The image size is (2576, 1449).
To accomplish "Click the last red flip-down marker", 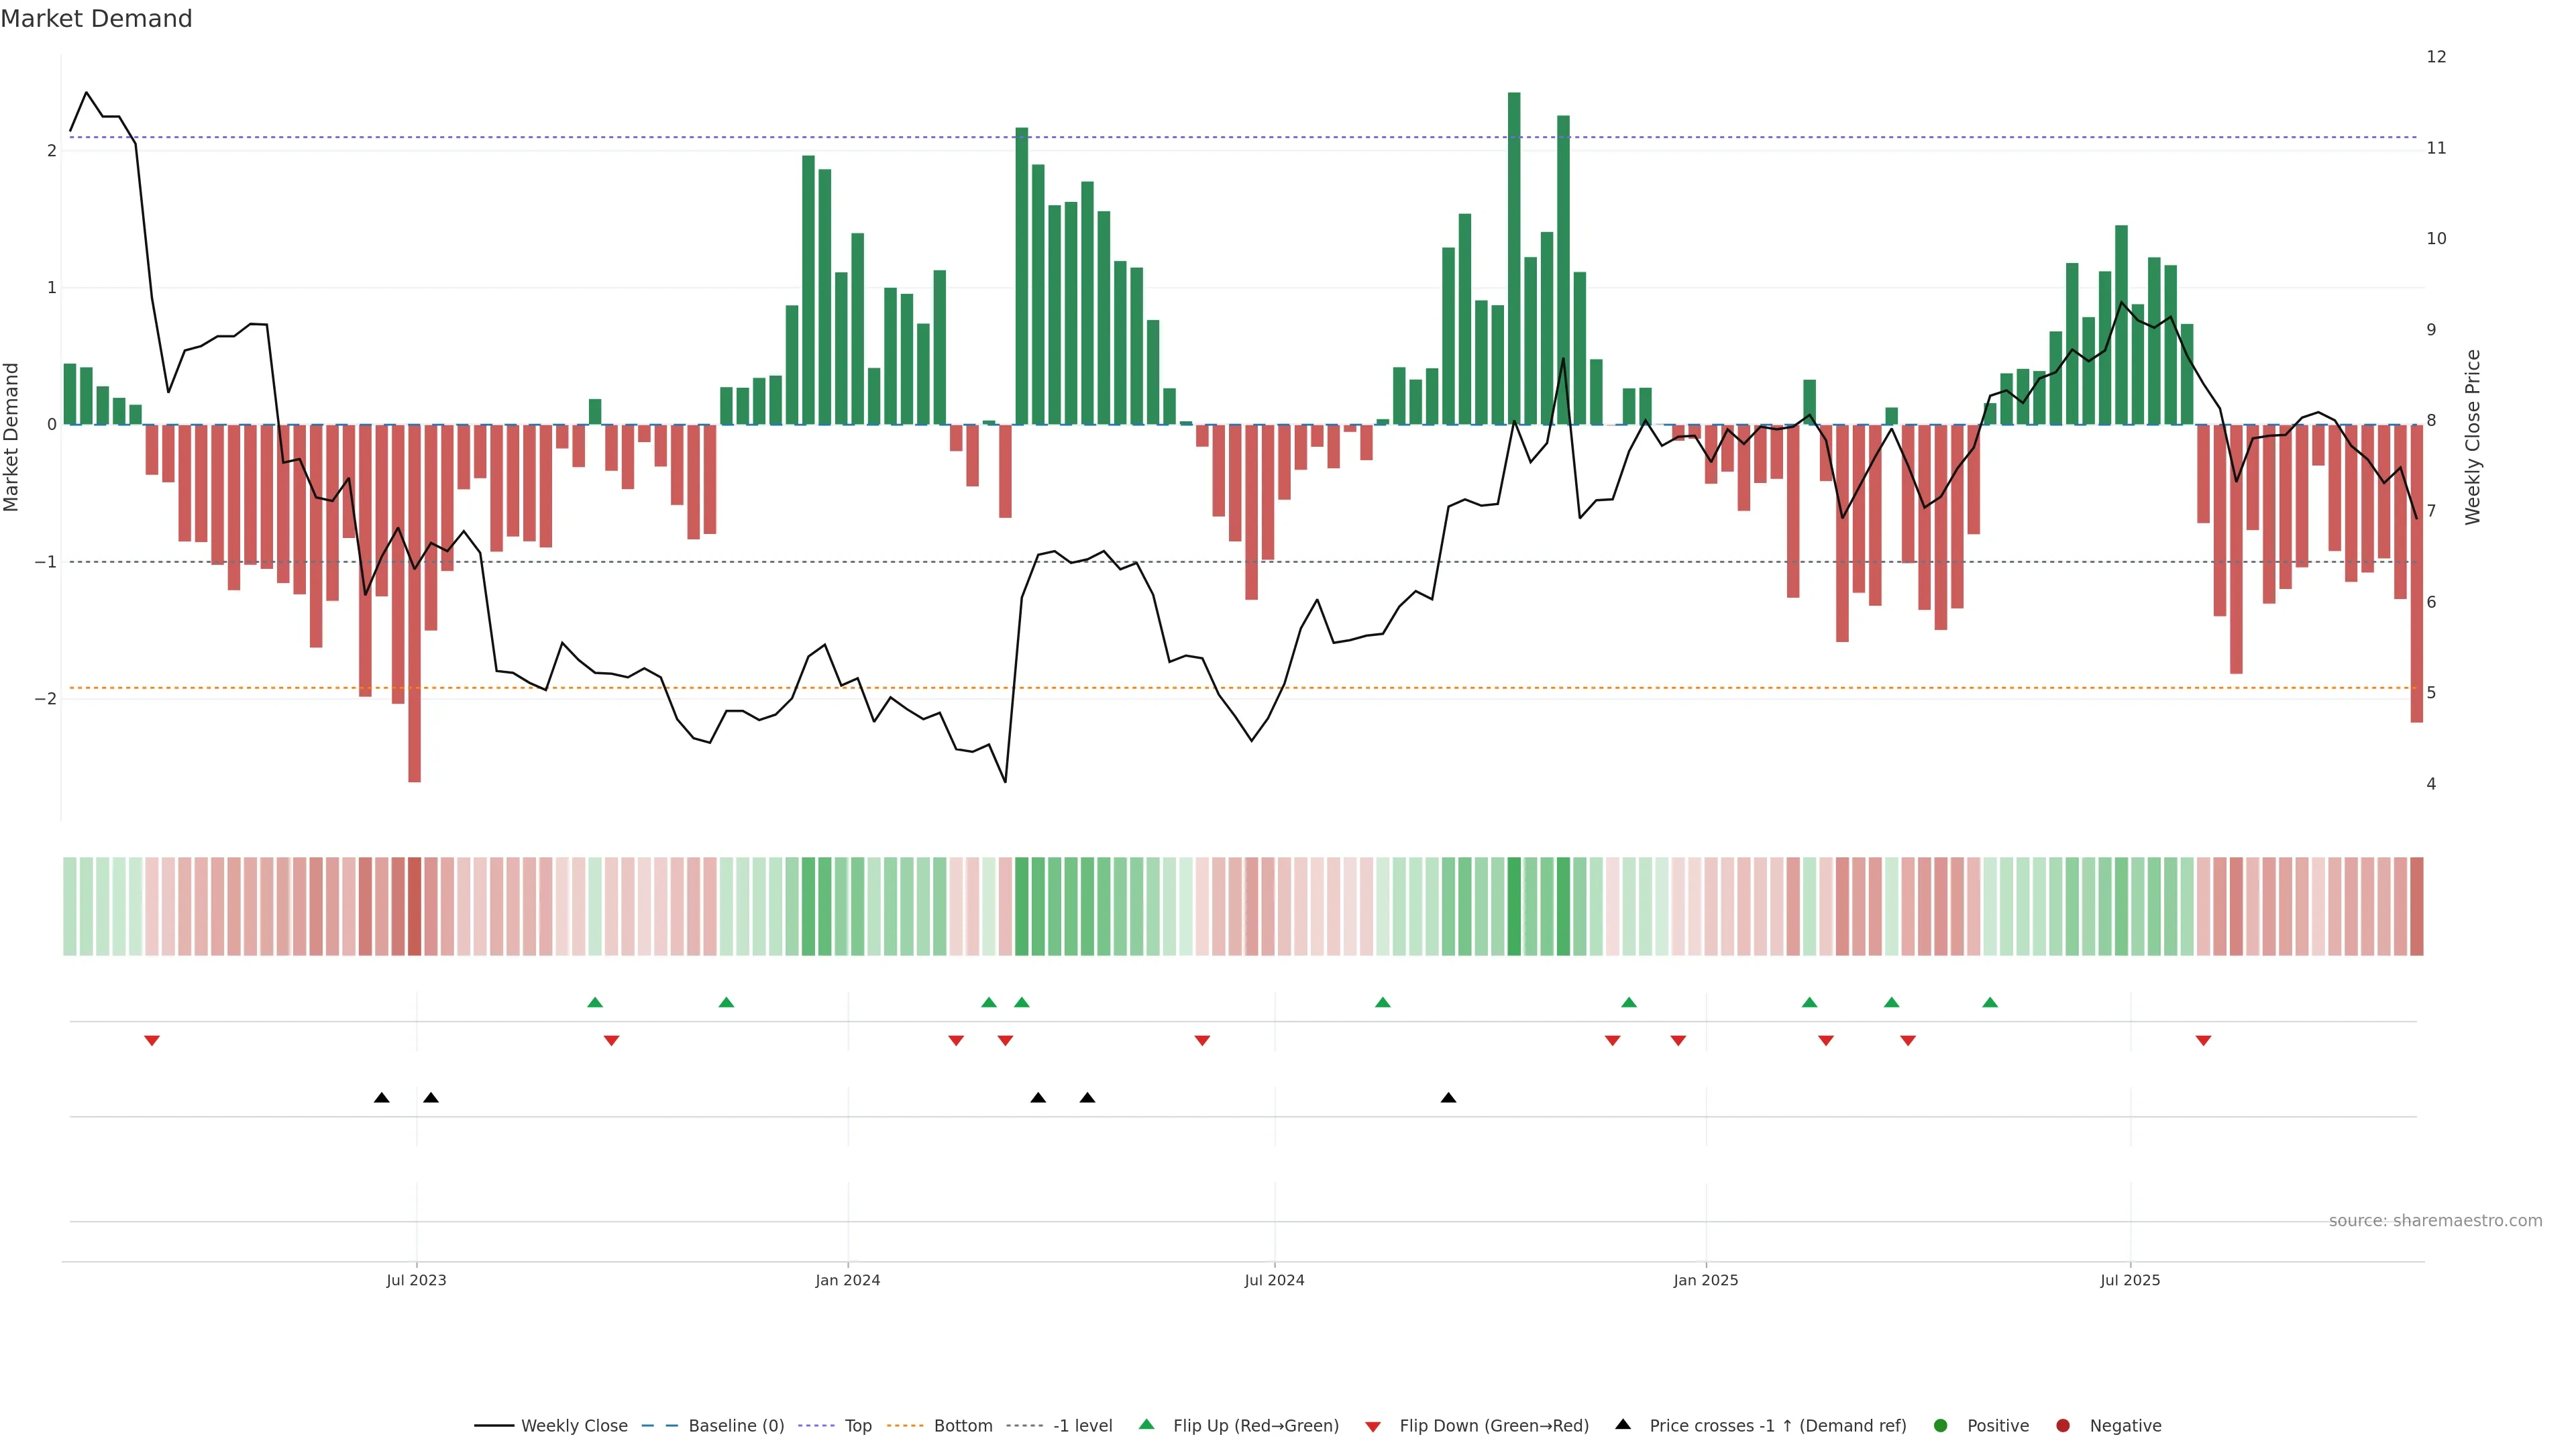I will tap(2203, 1041).
